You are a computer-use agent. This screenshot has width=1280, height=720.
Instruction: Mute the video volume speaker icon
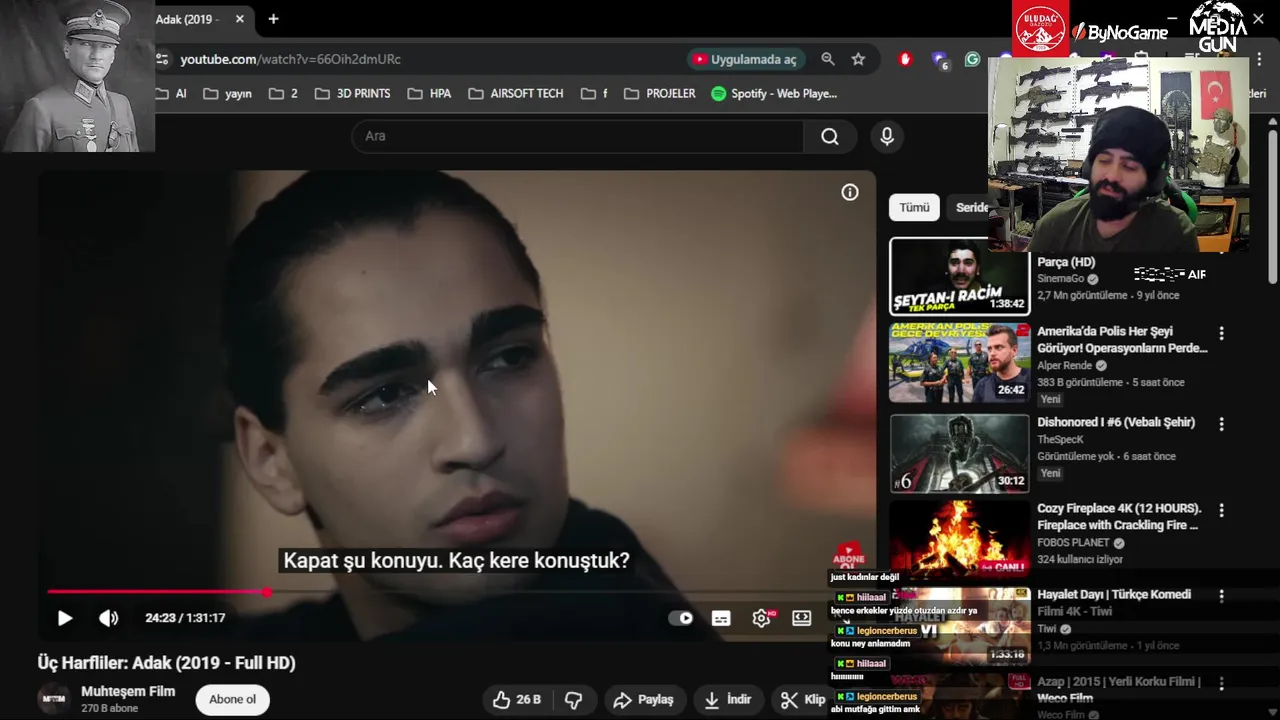click(108, 618)
